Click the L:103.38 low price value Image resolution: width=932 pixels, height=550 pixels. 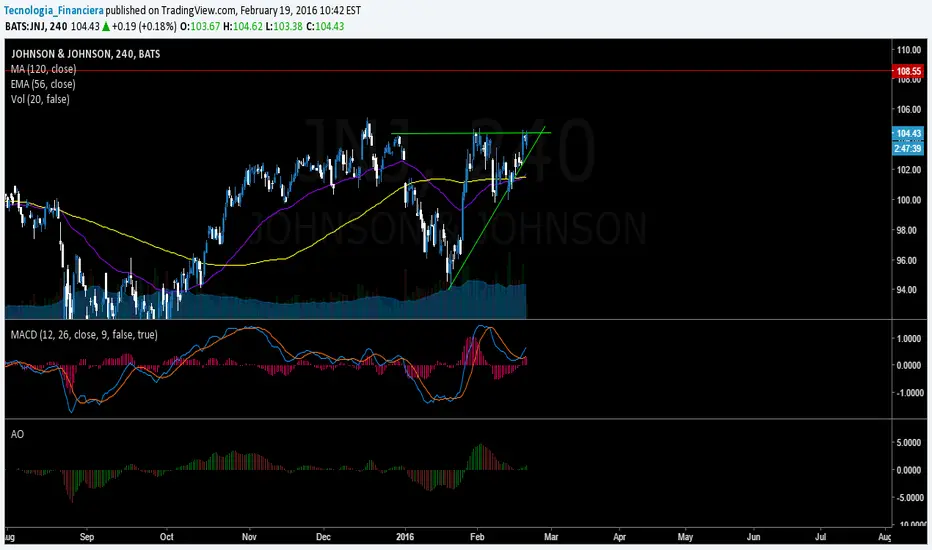[284, 26]
